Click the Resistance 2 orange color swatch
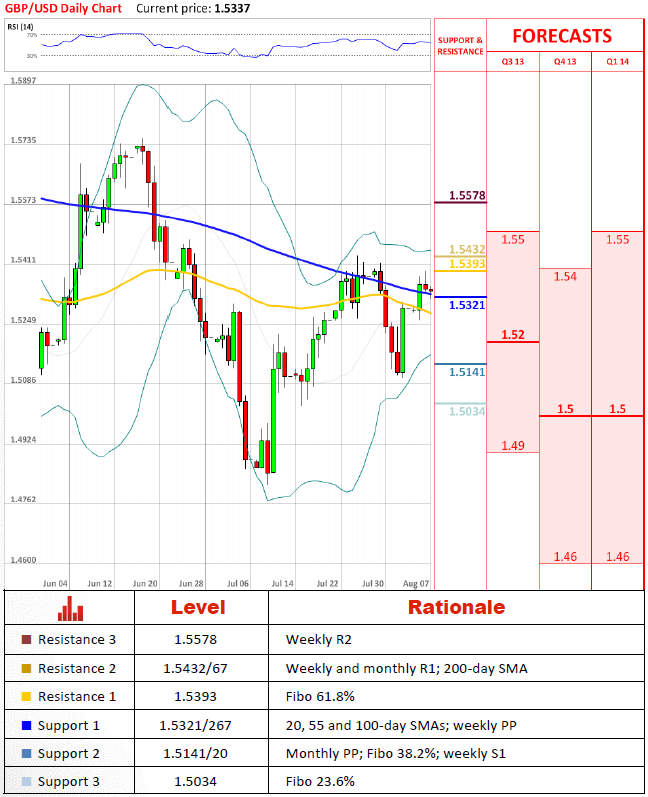This screenshot has height=797, width=648. pyautogui.click(x=26, y=668)
